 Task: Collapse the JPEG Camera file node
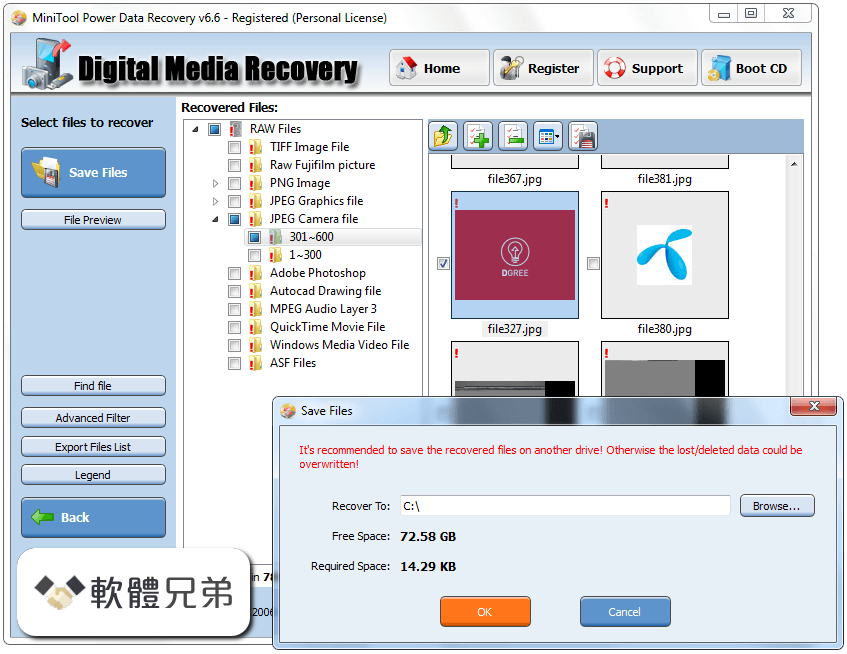(216, 219)
